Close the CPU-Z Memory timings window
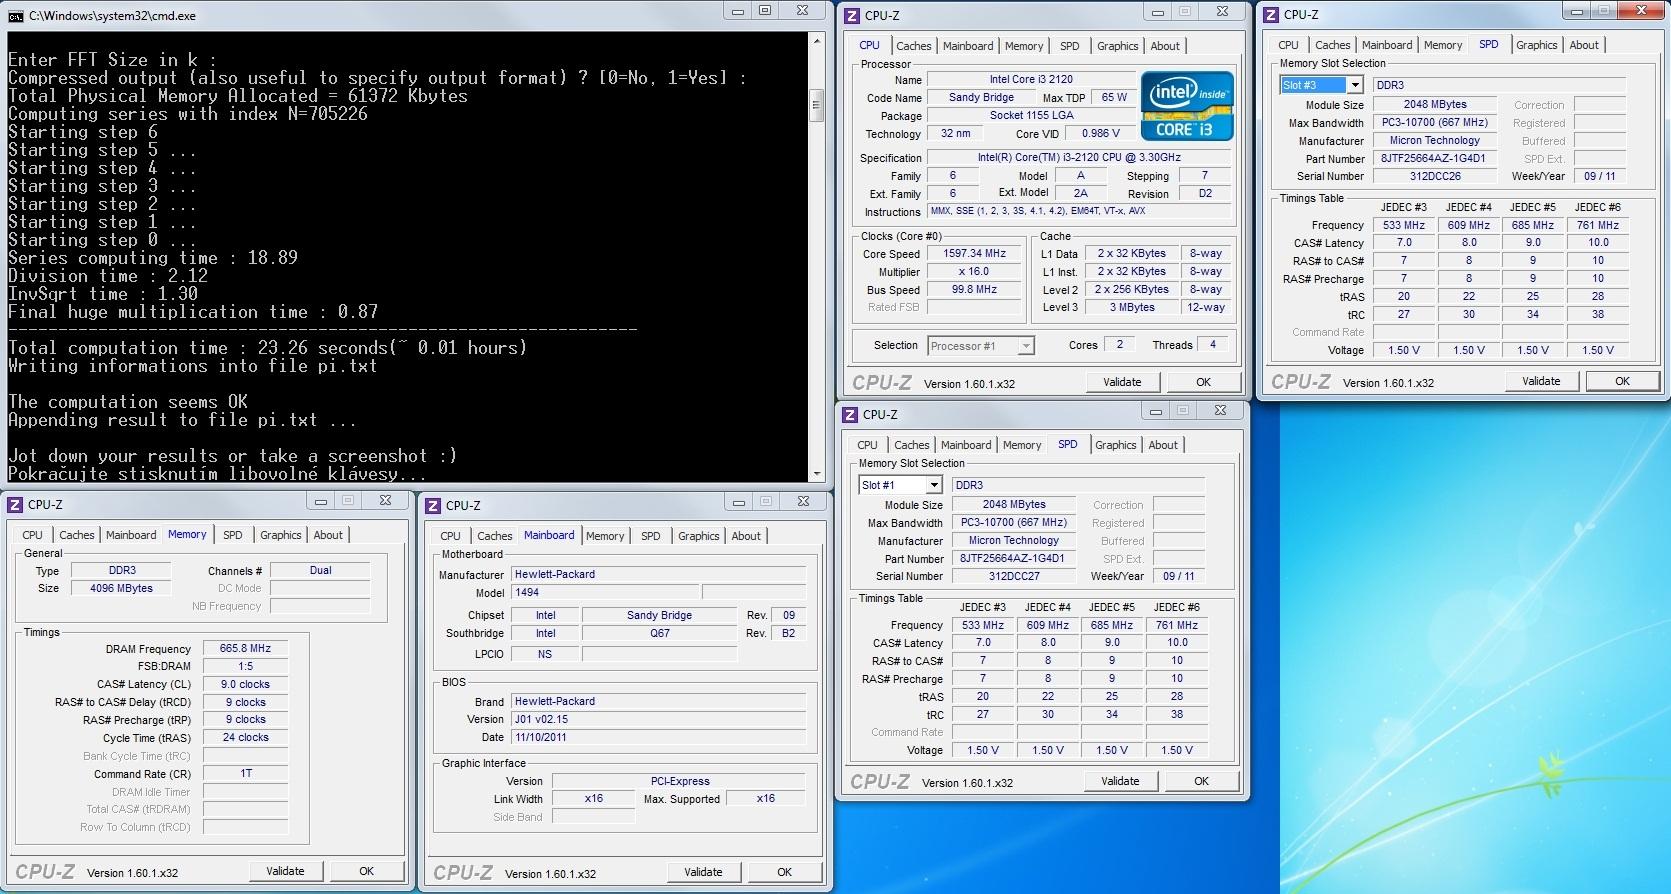The image size is (1671, 894). click(385, 500)
